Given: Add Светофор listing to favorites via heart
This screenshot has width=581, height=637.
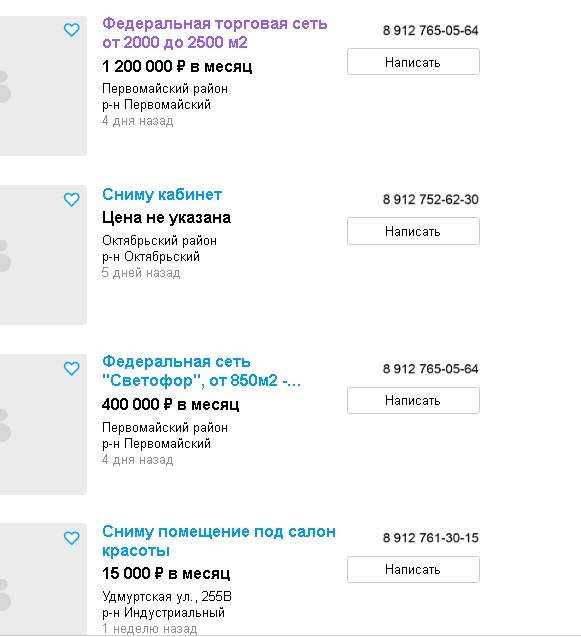Looking at the screenshot, I should tap(72, 369).
